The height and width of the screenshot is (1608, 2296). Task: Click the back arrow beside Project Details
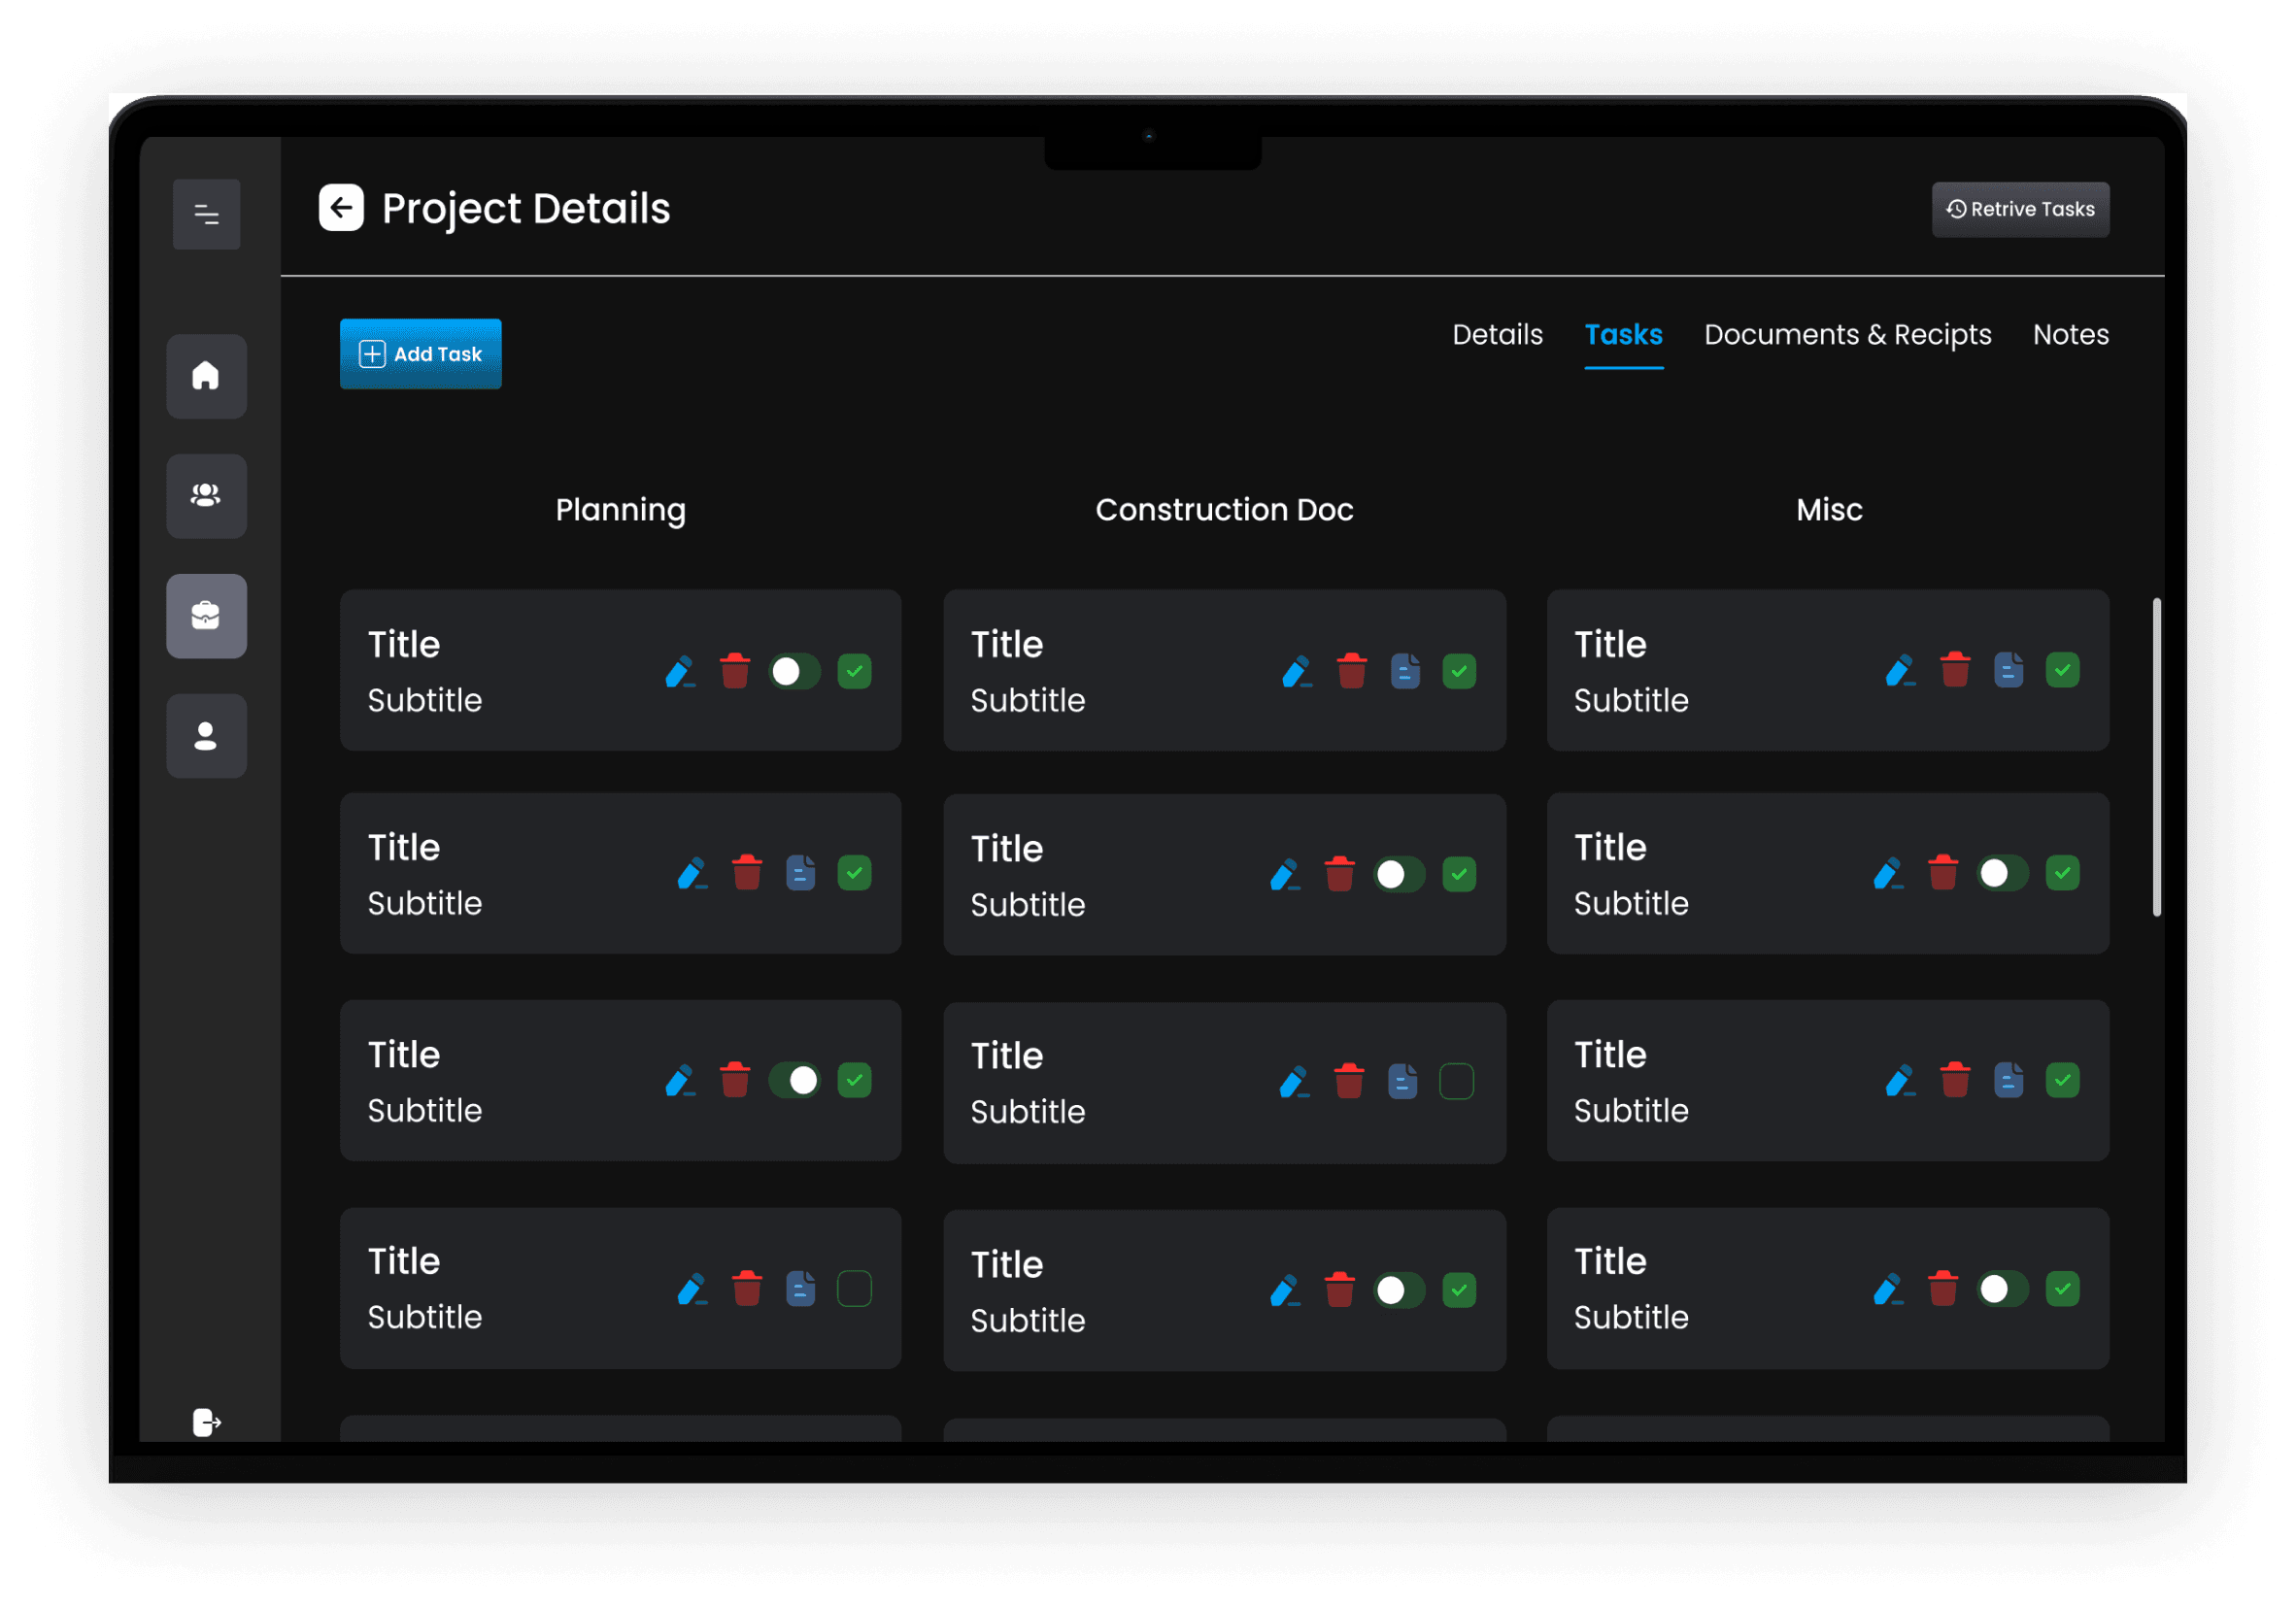point(341,208)
